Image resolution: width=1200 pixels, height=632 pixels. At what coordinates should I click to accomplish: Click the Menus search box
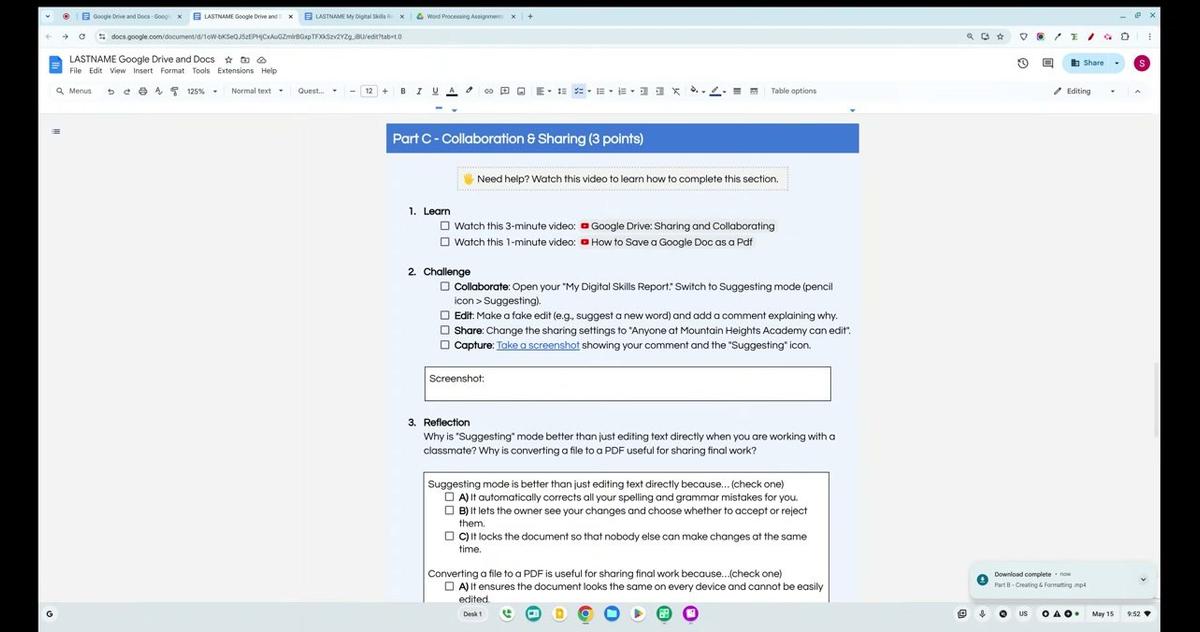[75, 91]
